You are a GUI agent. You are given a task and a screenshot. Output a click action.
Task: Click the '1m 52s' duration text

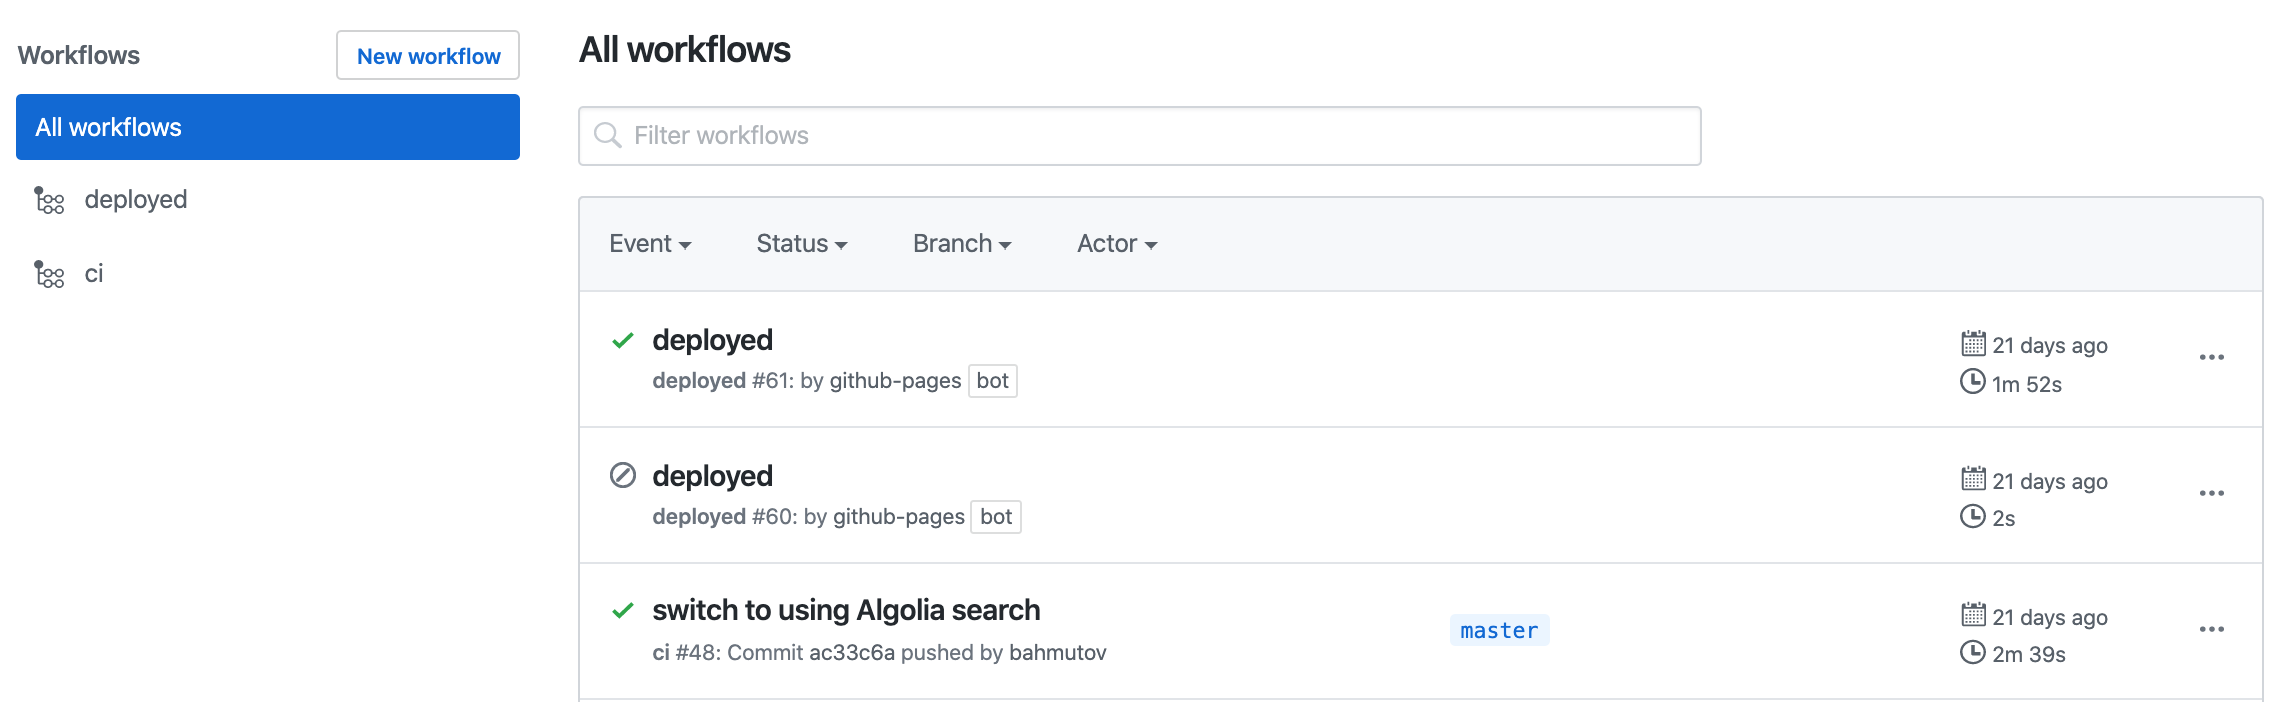2027,384
